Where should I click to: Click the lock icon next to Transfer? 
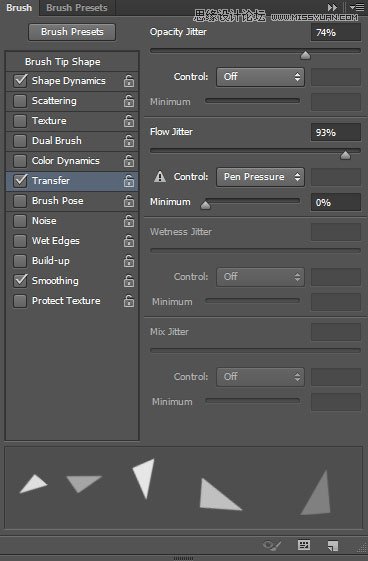tap(129, 181)
